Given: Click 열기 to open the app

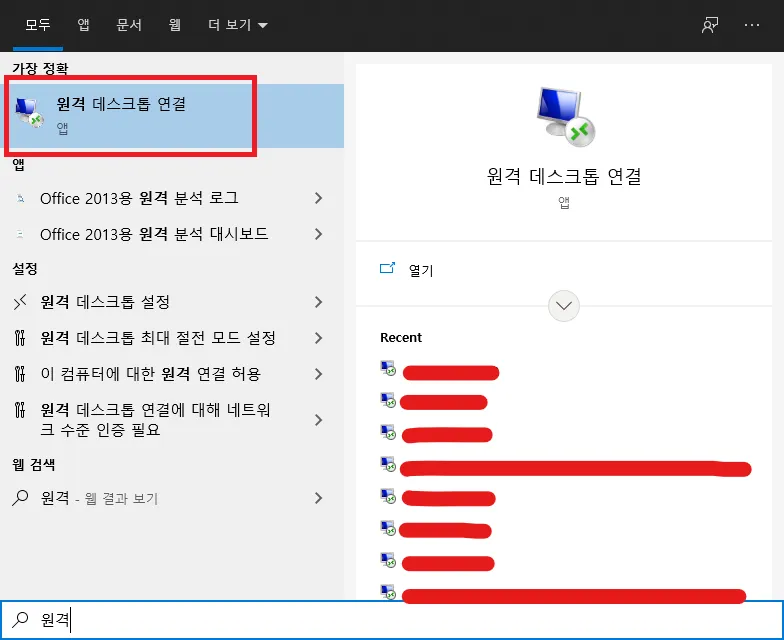Looking at the screenshot, I should pos(421,270).
